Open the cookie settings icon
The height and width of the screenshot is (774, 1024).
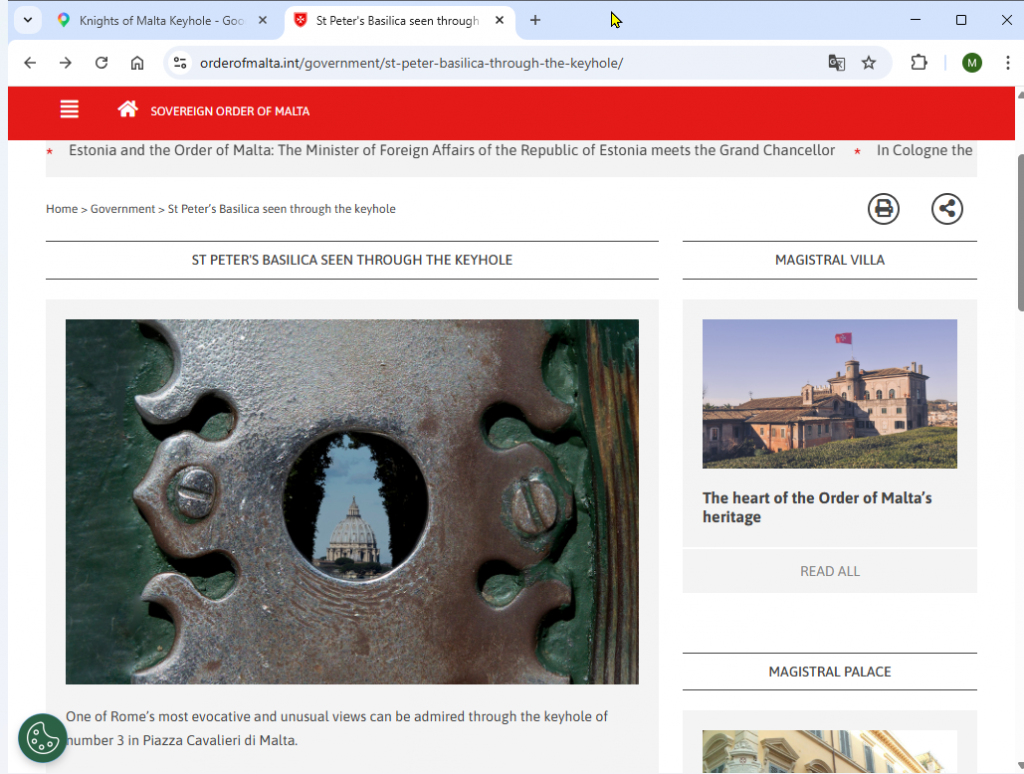pos(42,738)
